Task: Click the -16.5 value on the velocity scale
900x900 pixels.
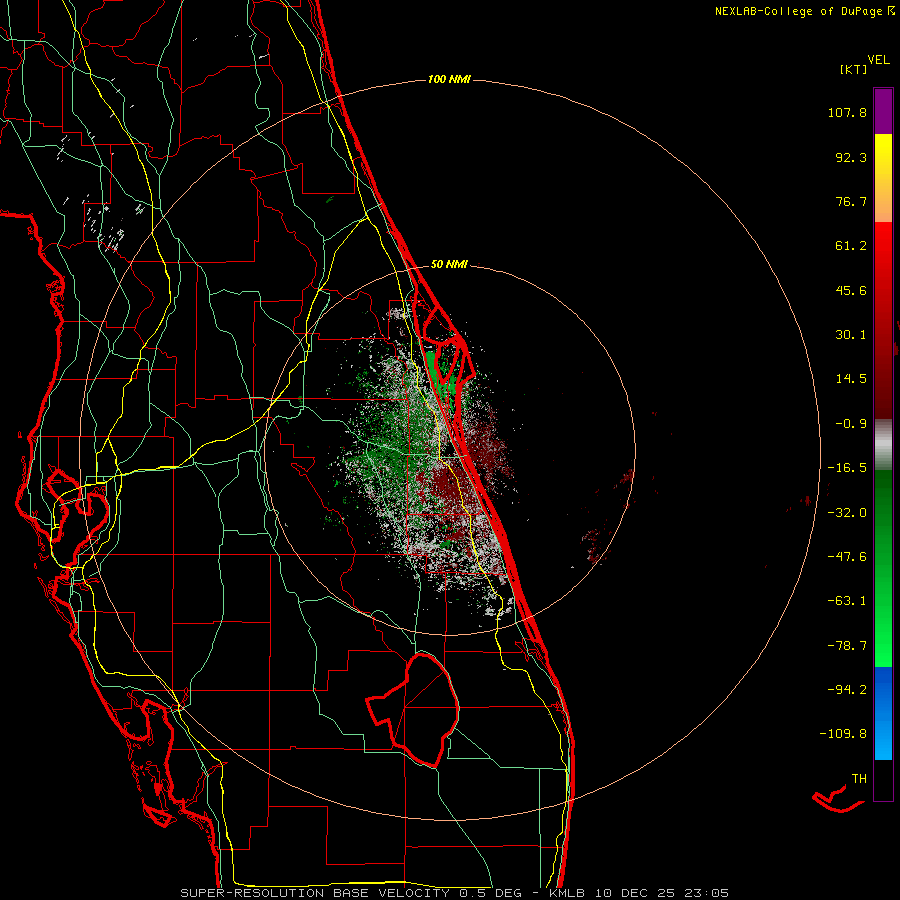Action: [x=847, y=468]
